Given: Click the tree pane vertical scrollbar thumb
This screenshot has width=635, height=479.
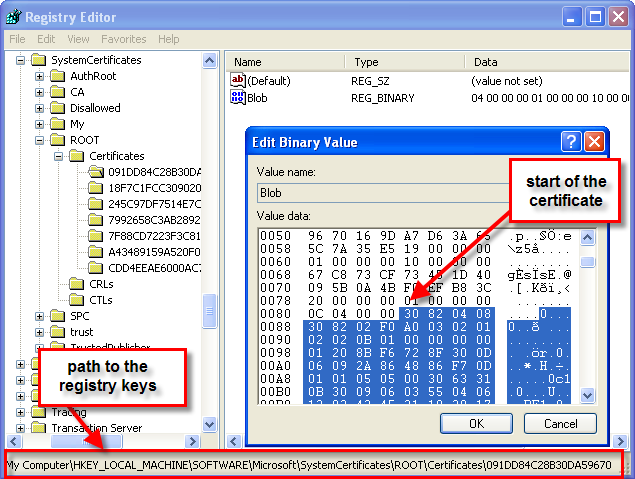Looking at the screenshot, I should point(210,306).
